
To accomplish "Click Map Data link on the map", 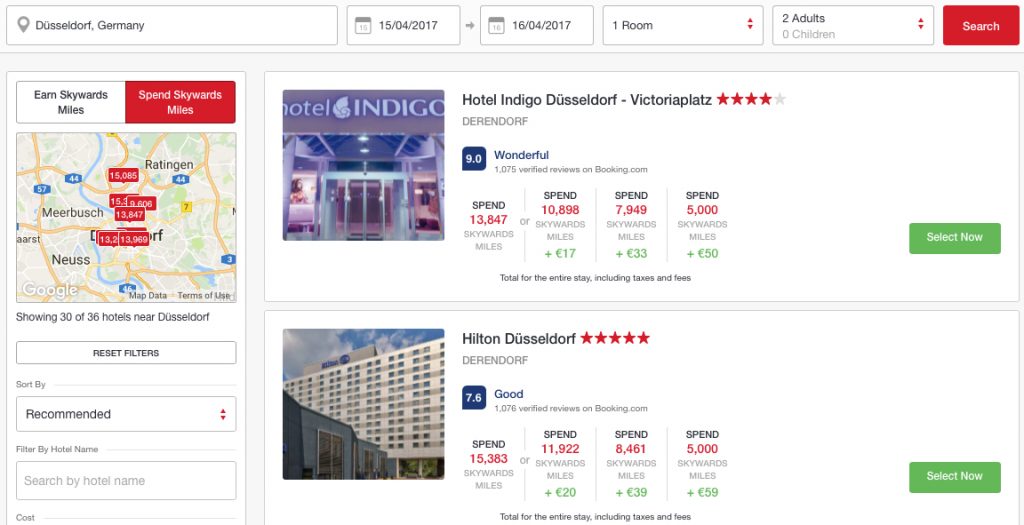I will (148, 296).
